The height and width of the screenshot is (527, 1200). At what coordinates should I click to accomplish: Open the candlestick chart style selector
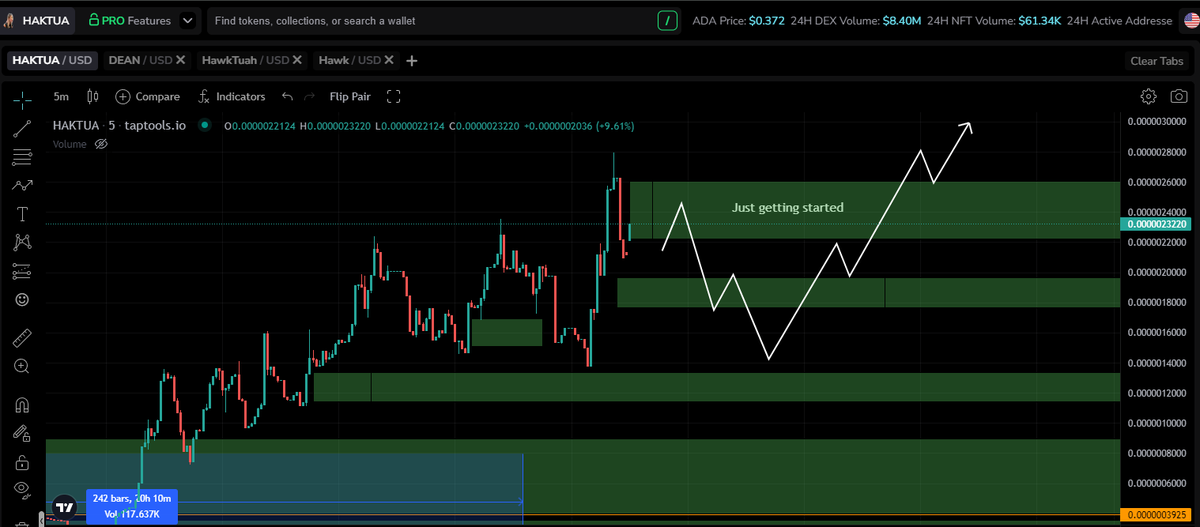coord(93,97)
